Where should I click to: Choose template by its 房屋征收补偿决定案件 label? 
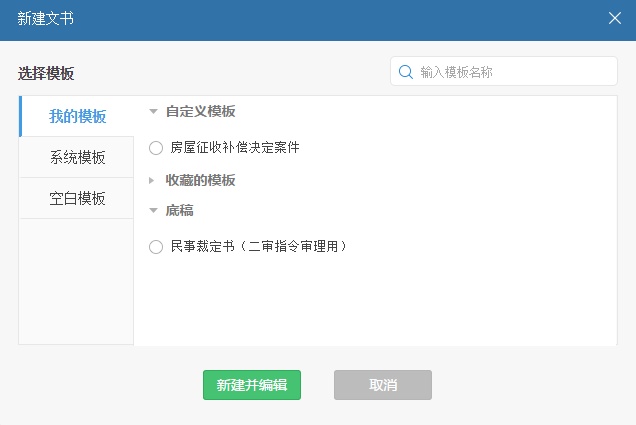click(235, 148)
